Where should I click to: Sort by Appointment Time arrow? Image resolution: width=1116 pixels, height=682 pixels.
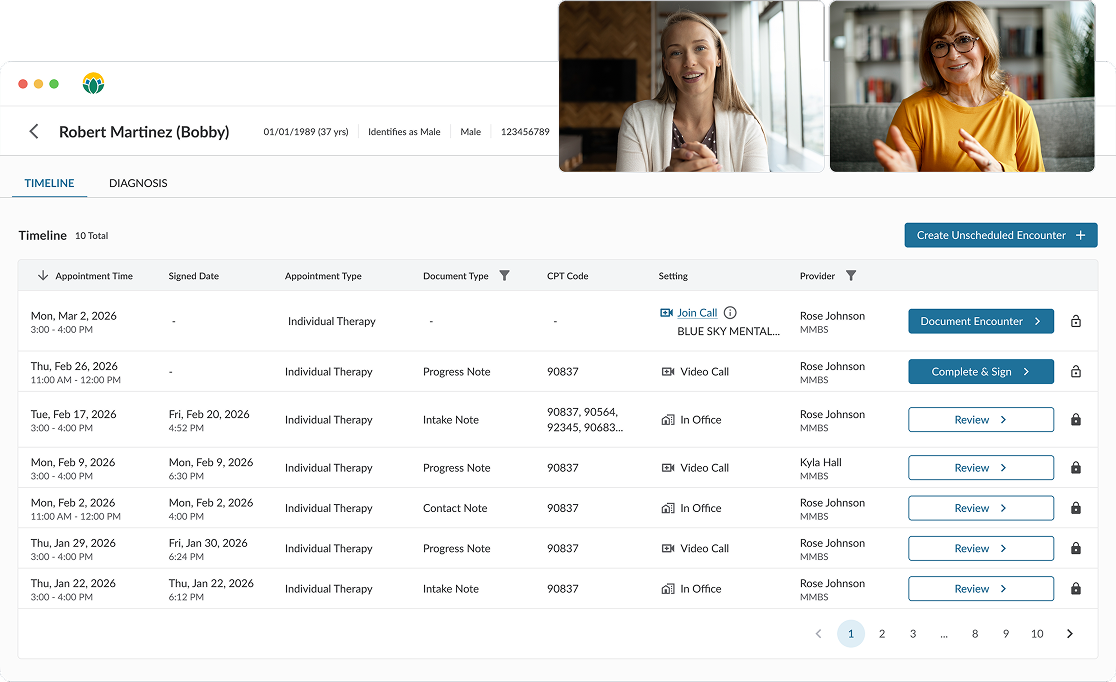(43, 276)
